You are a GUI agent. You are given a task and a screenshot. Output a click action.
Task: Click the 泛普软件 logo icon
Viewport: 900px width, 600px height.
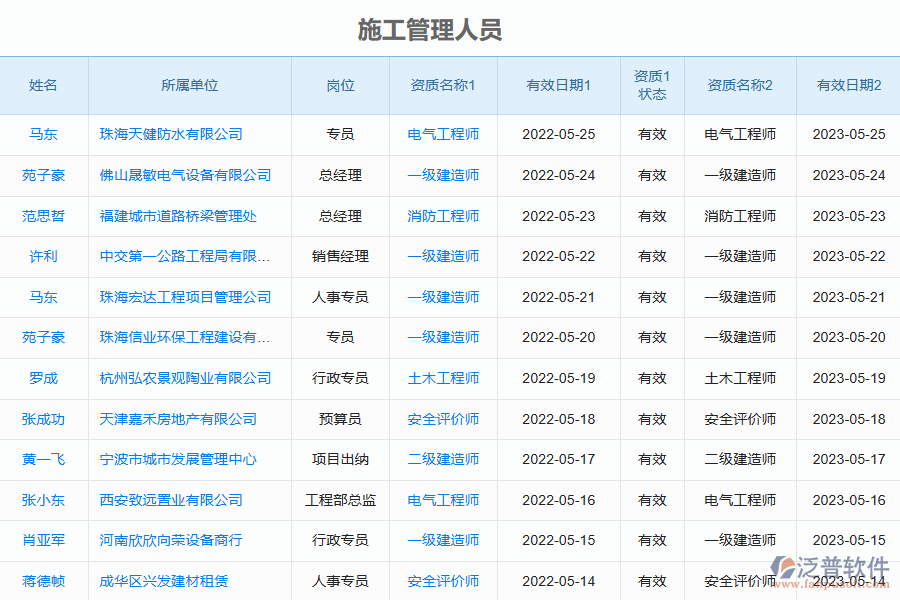pyautogui.click(x=784, y=568)
